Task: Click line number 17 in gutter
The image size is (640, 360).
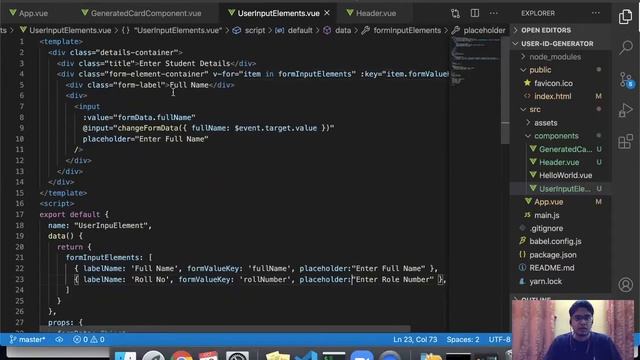Action: click(20, 214)
